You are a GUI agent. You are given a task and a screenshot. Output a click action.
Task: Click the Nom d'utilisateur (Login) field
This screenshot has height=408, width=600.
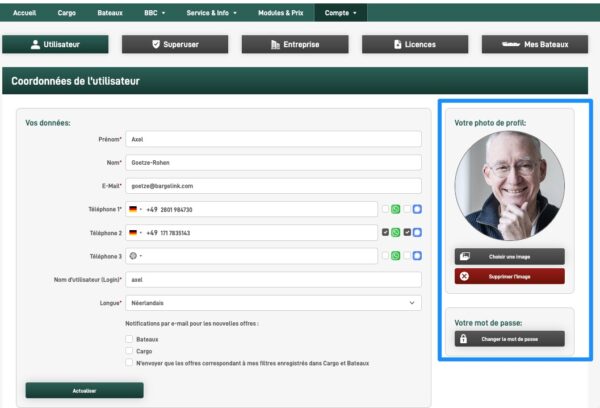[274, 280]
